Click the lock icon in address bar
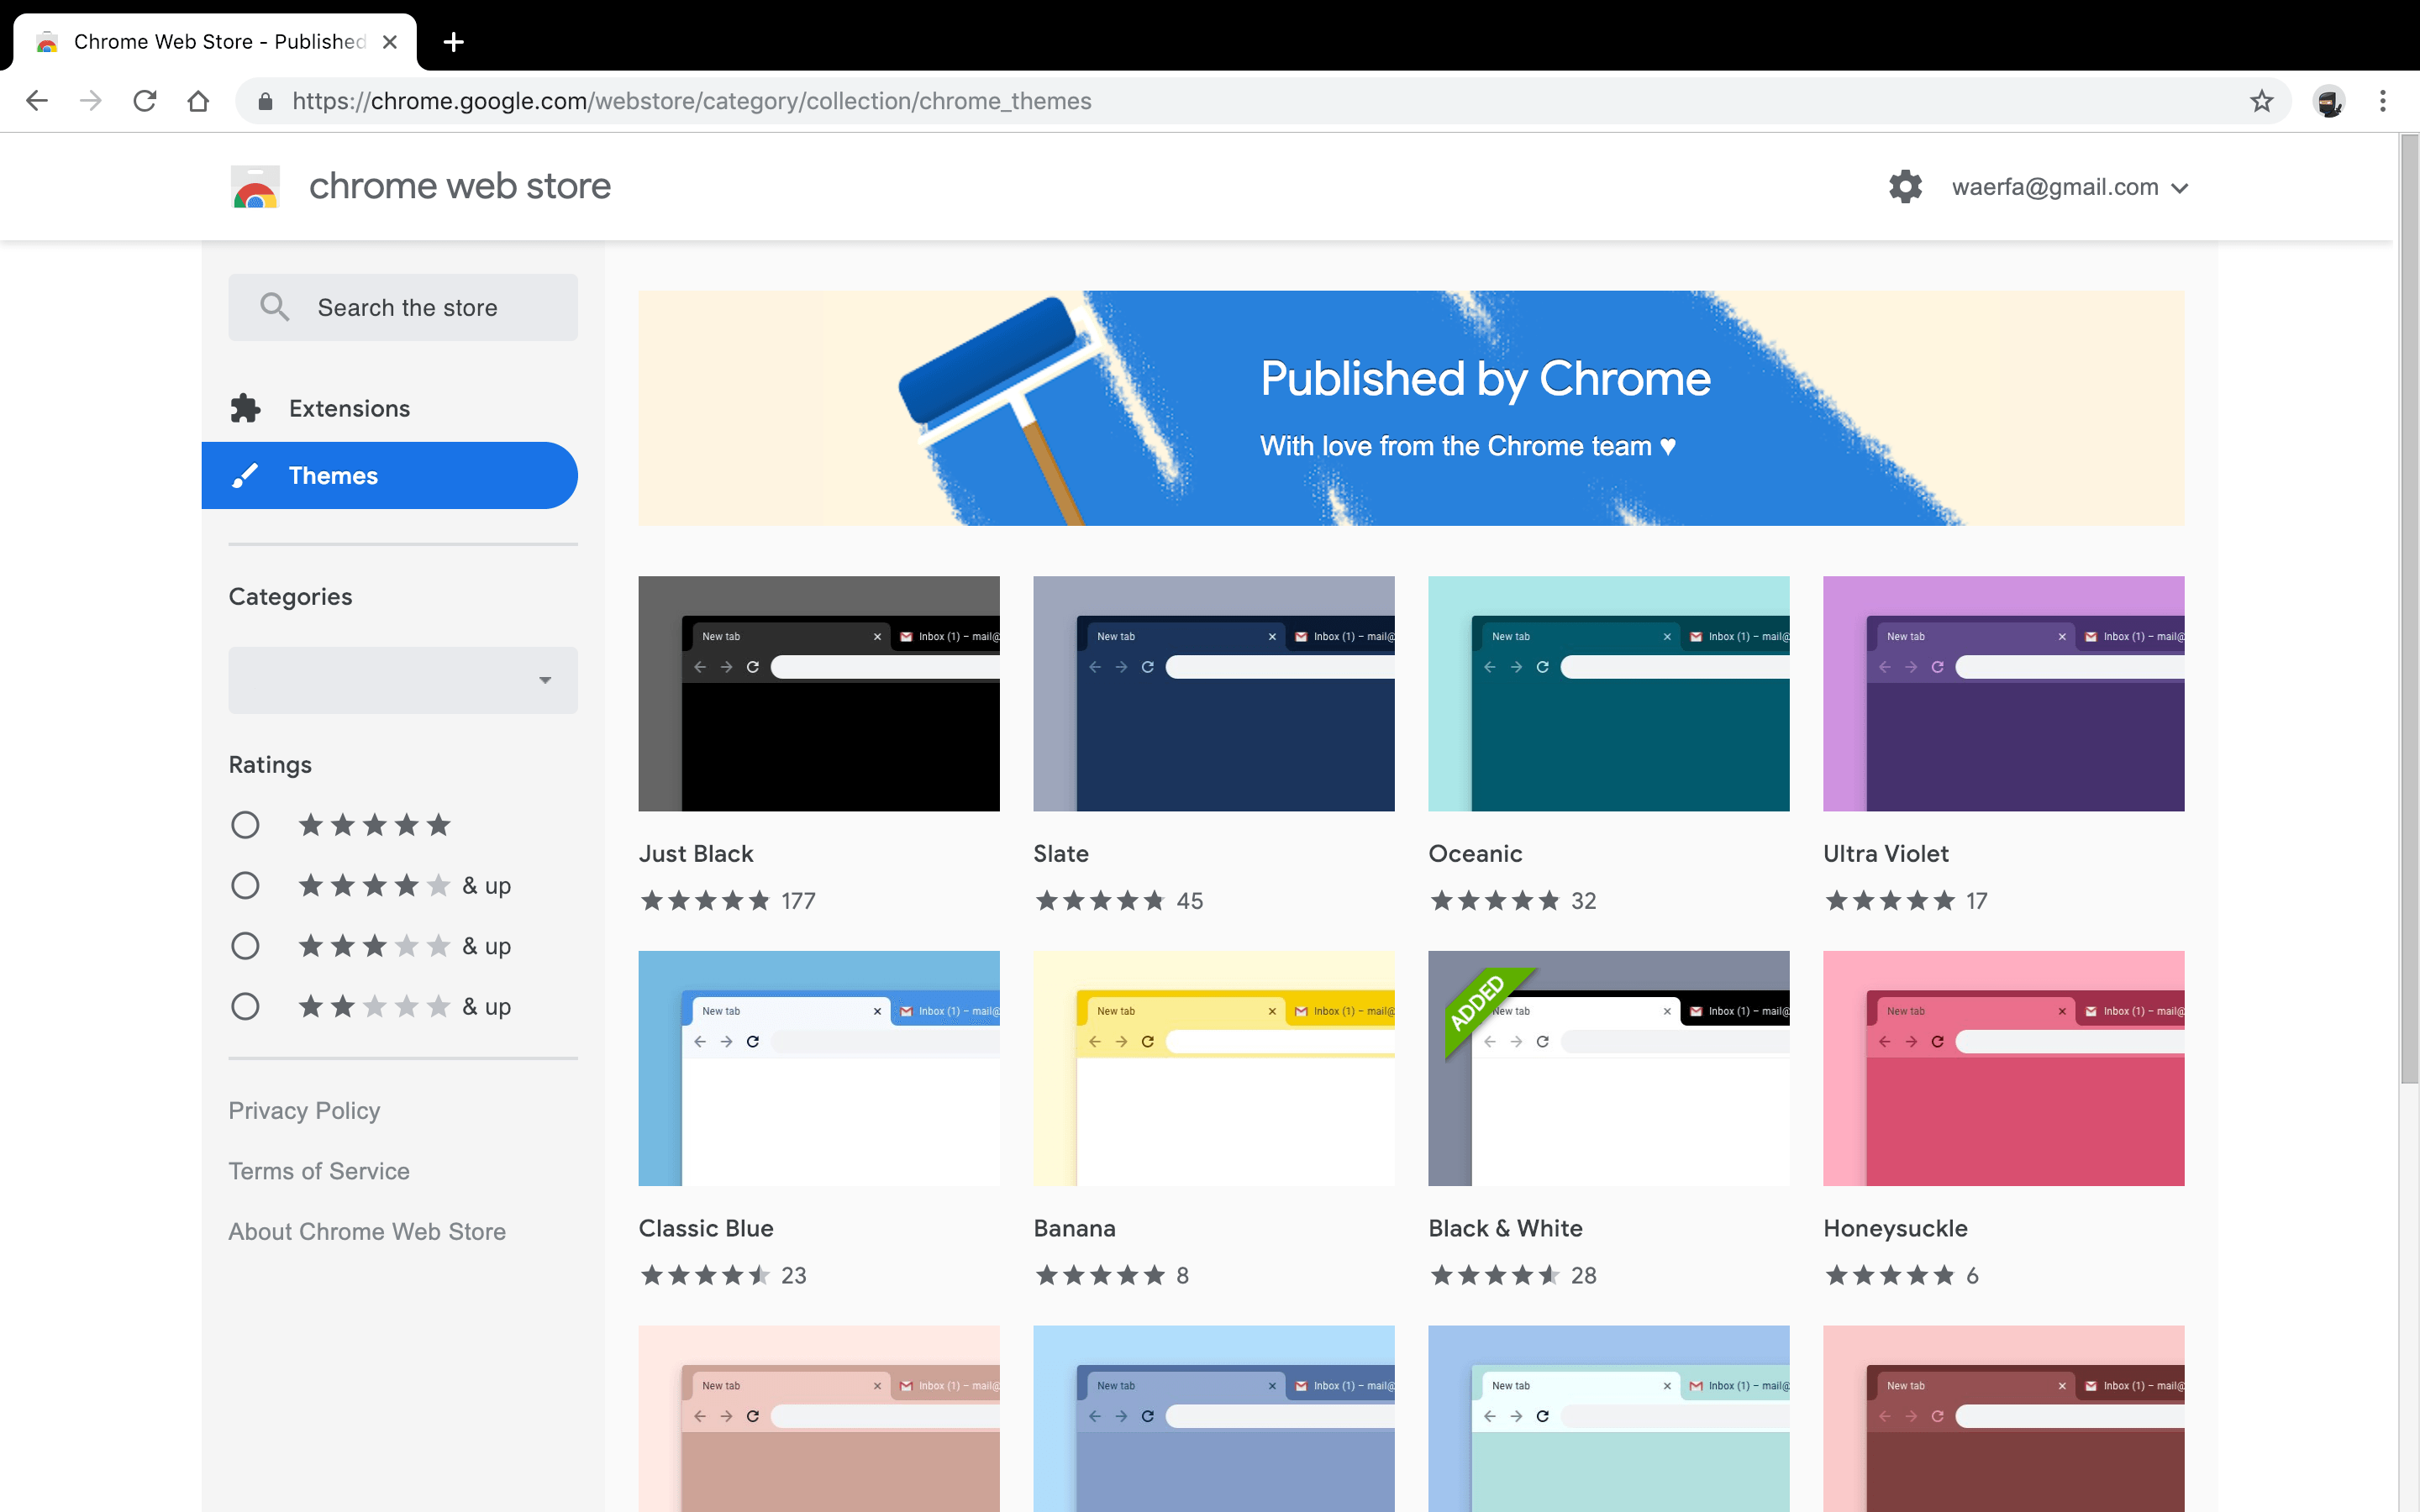The image size is (2420, 1512). 265,101
